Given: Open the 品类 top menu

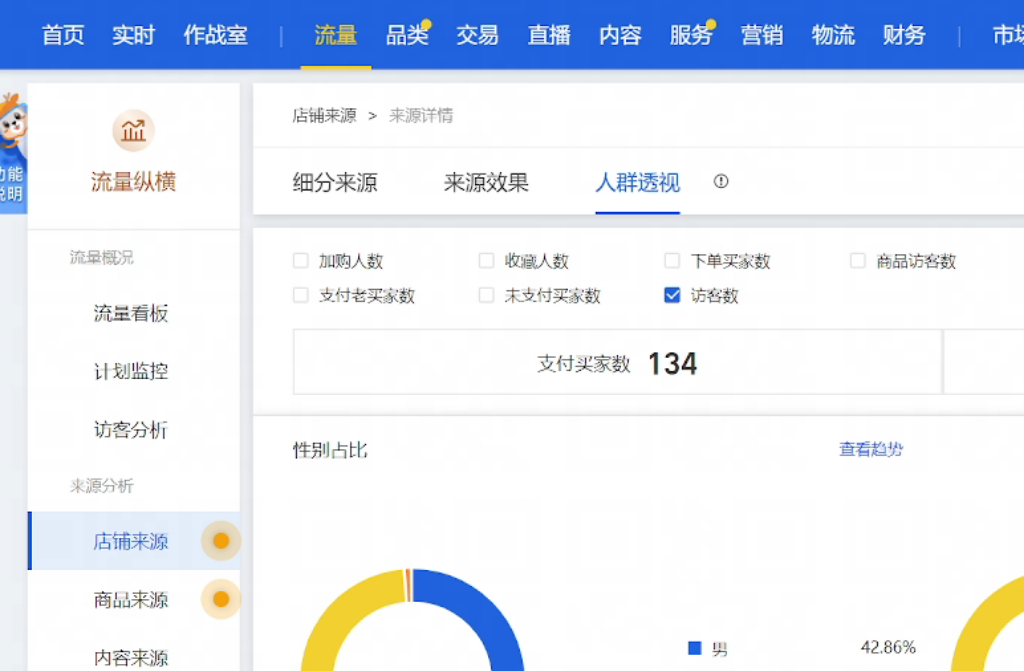Looking at the screenshot, I should click(407, 35).
